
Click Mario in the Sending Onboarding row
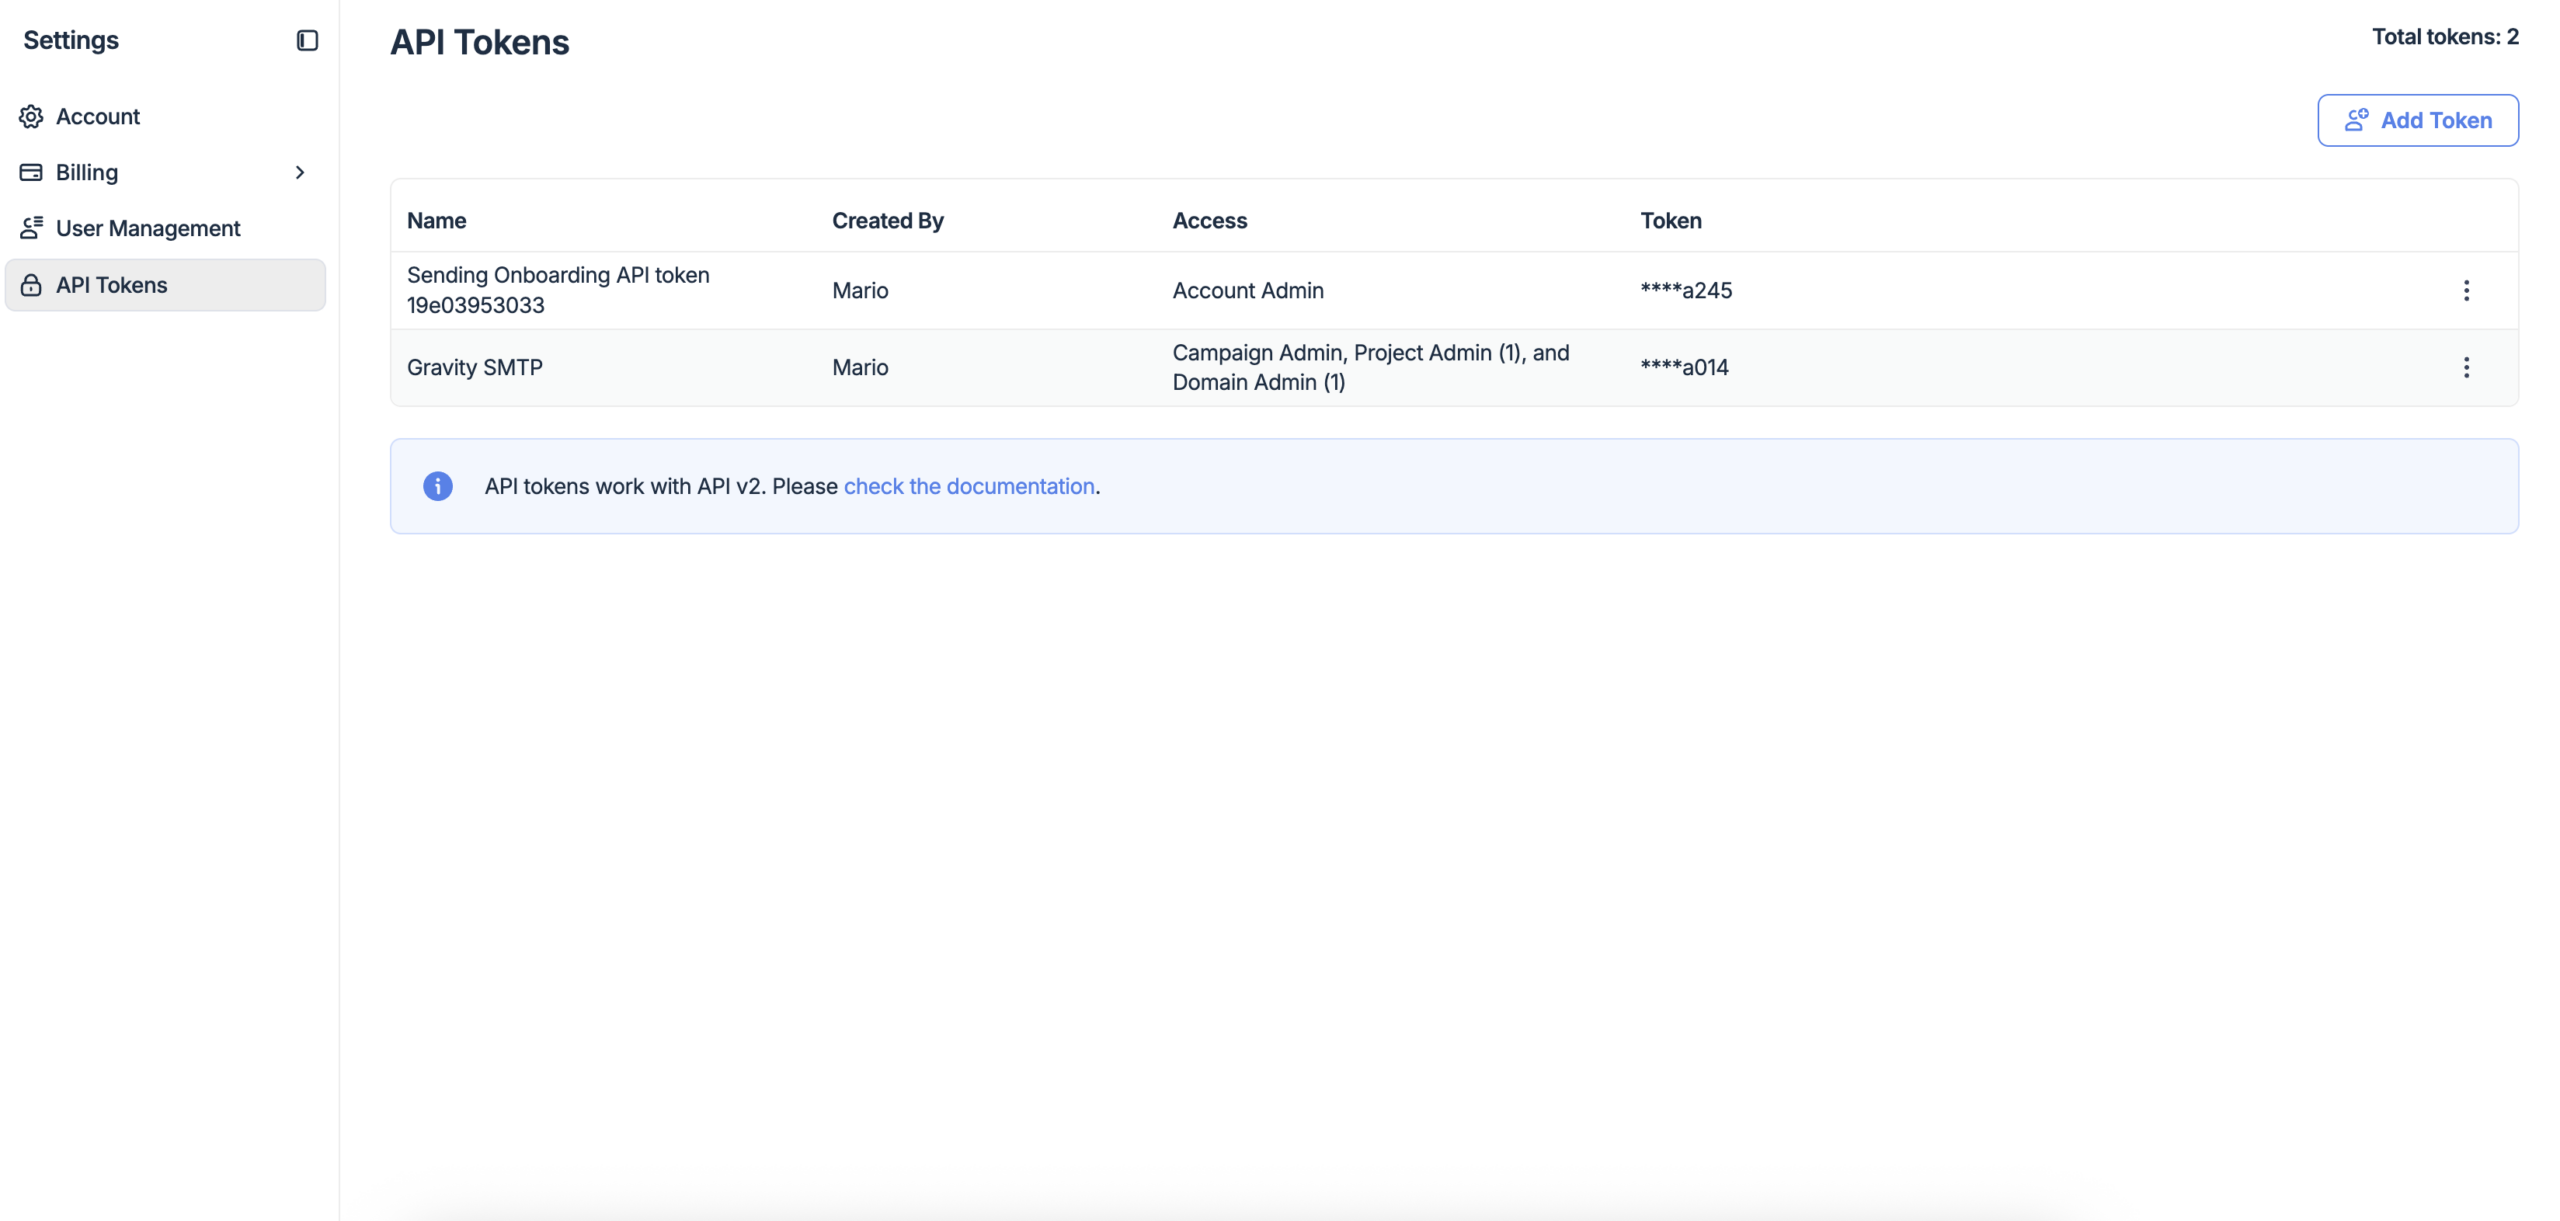pyautogui.click(x=860, y=290)
